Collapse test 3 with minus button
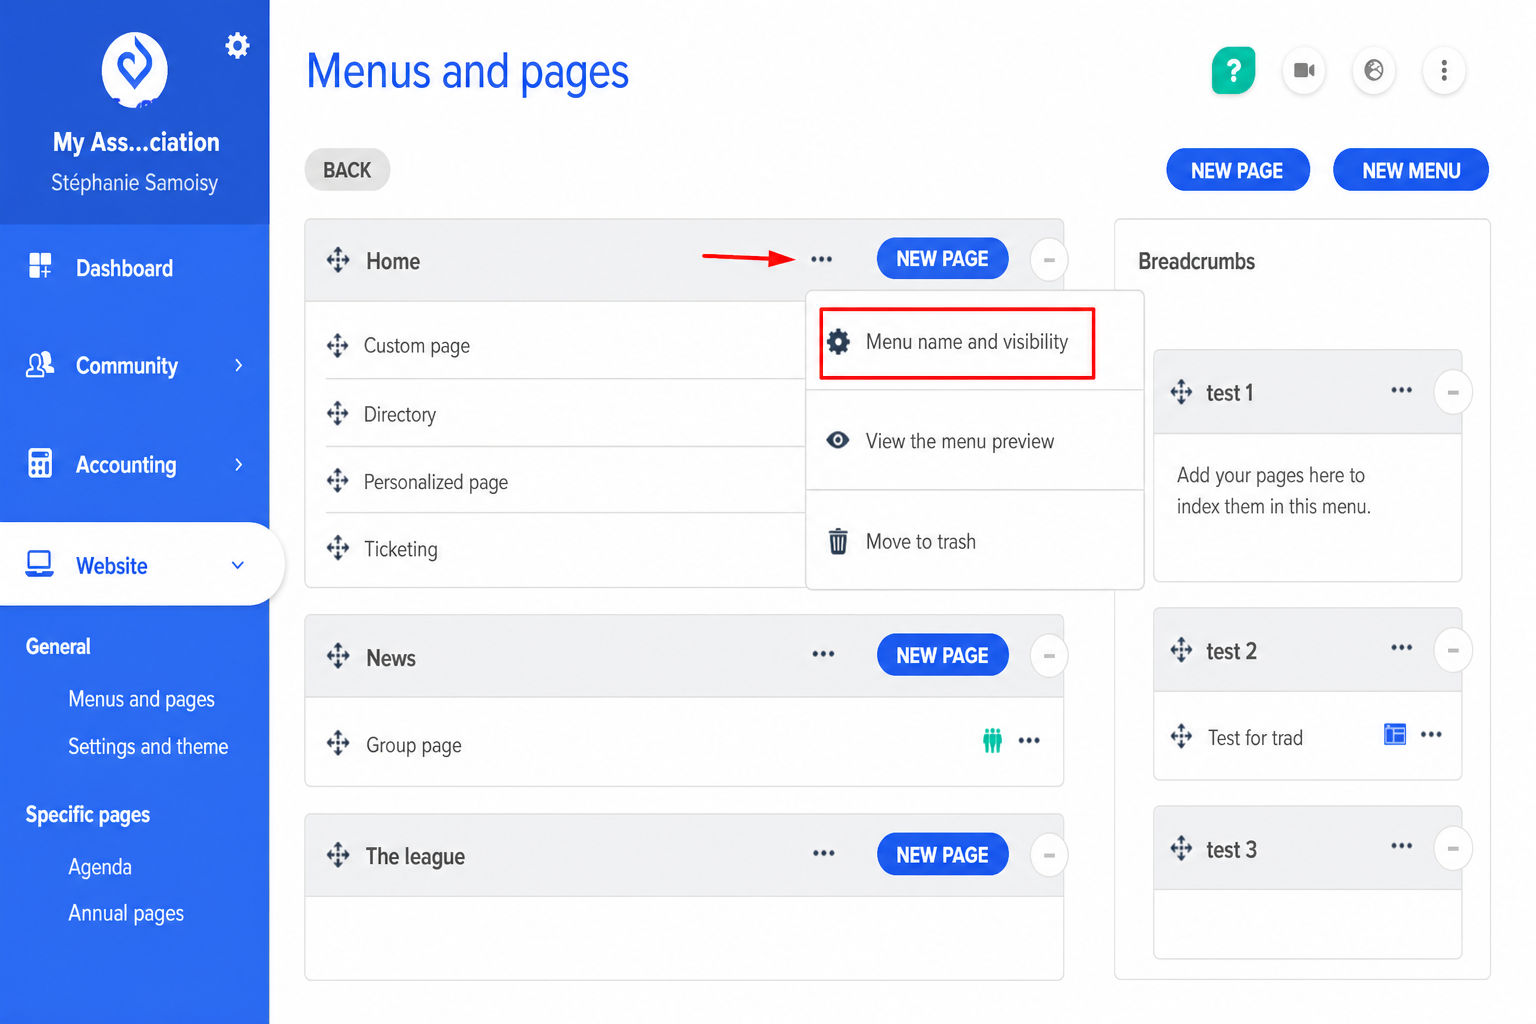The image size is (1536, 1024). (1453, 849)
